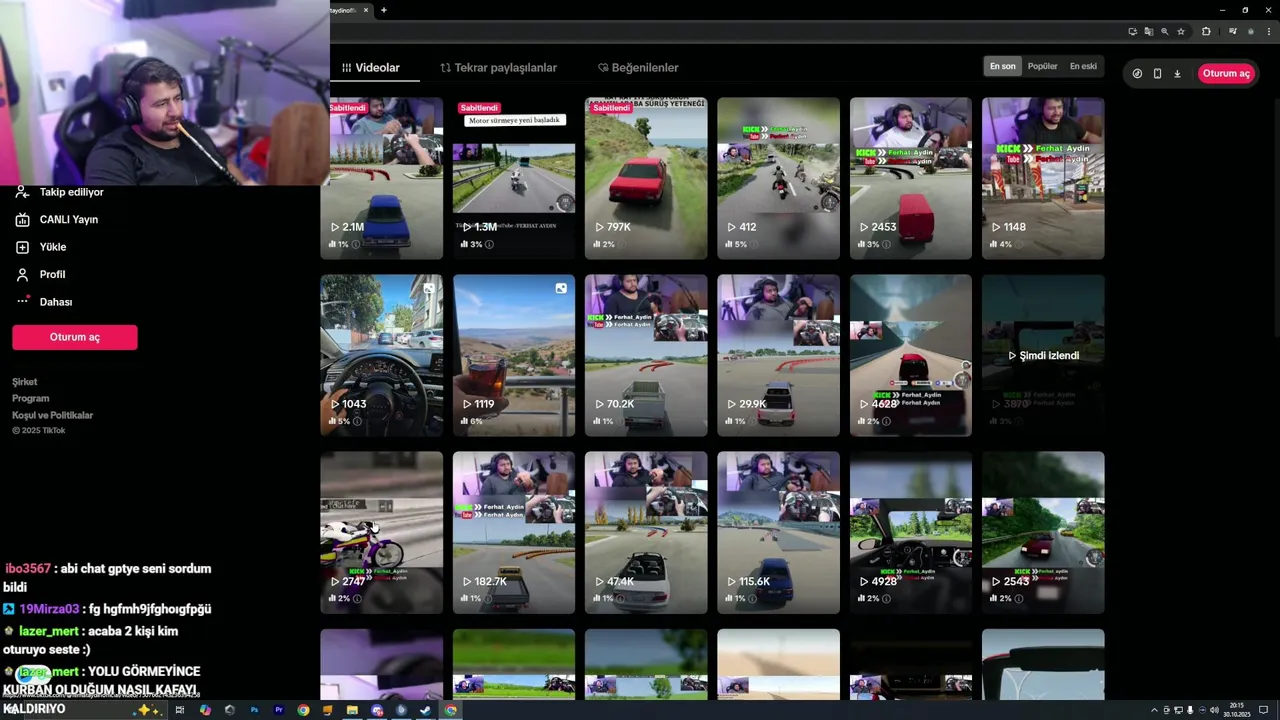This screenshot has width=1280, height=720.
Task: Click the Yükle plus icon
Action: pos(22,247)
